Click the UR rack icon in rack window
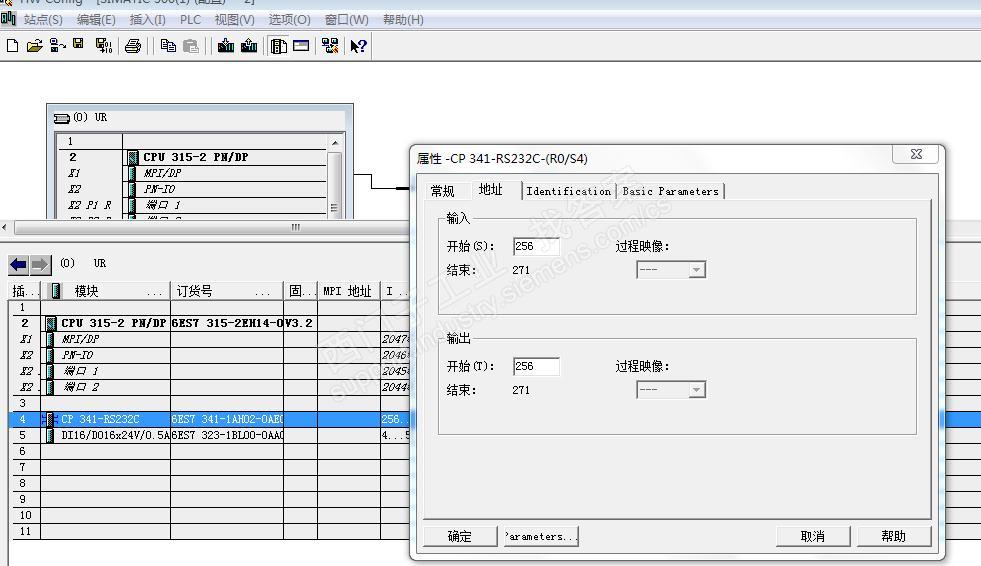Viewport: 981px width, 566px height. pyautogui.click(x=61, y=118)
